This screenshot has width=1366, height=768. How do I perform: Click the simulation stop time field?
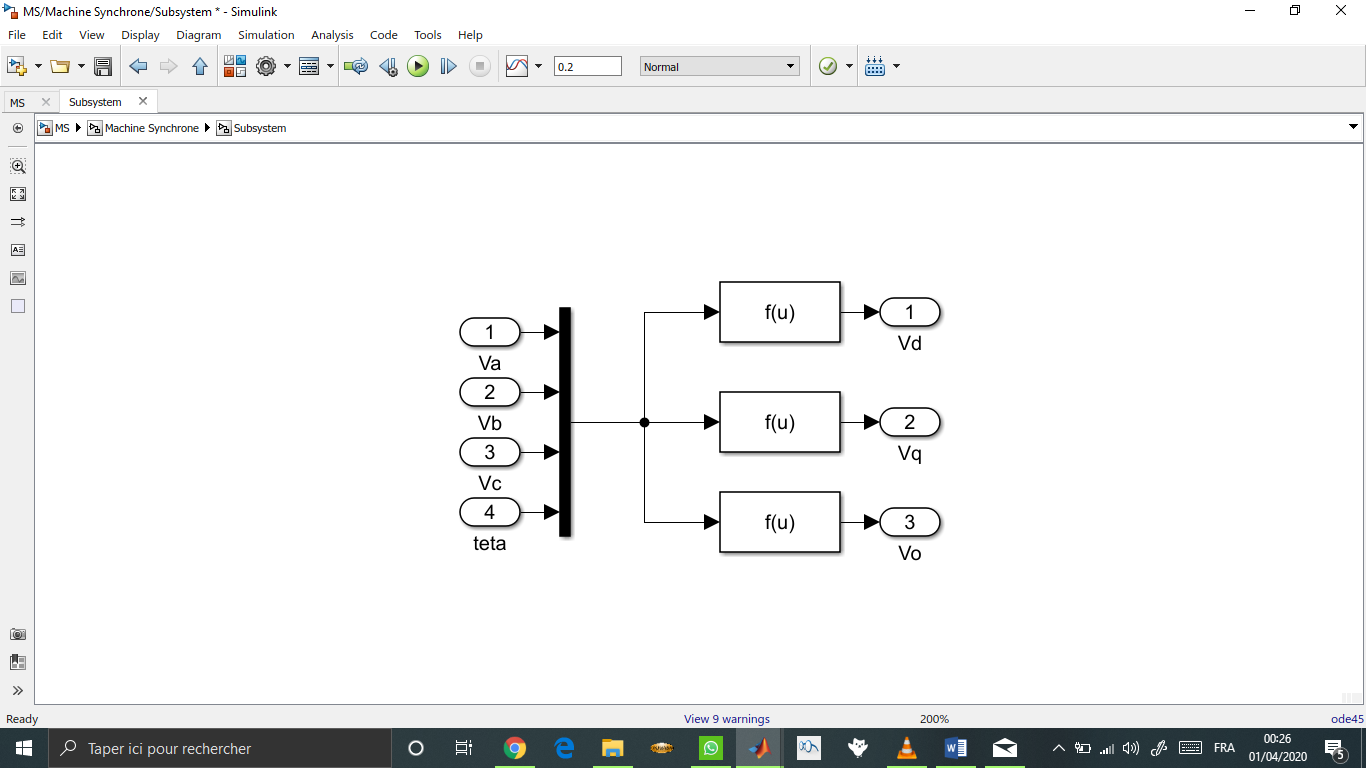coord(588,66)
